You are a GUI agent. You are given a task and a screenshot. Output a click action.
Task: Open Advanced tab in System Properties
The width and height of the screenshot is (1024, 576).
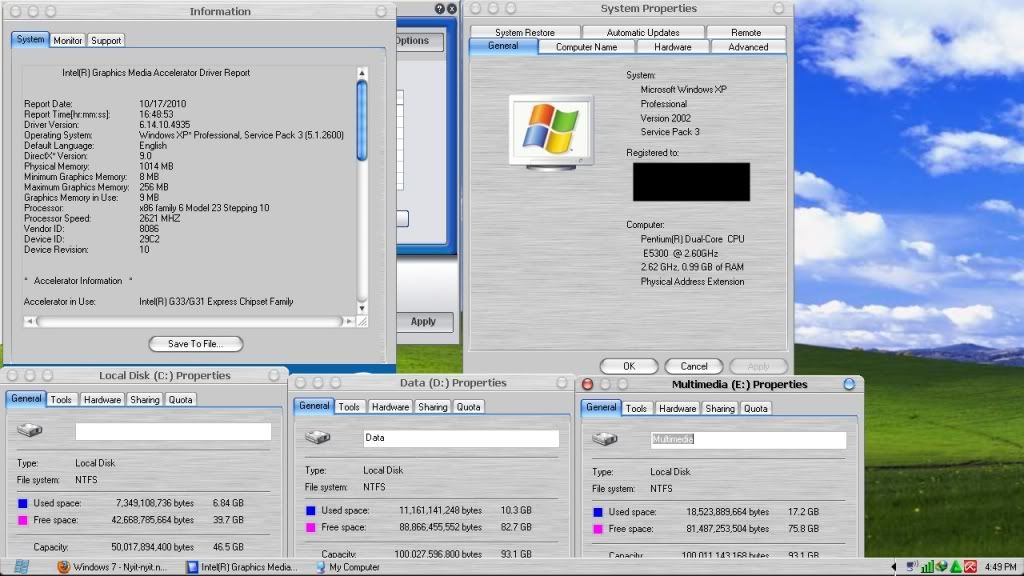748,47
